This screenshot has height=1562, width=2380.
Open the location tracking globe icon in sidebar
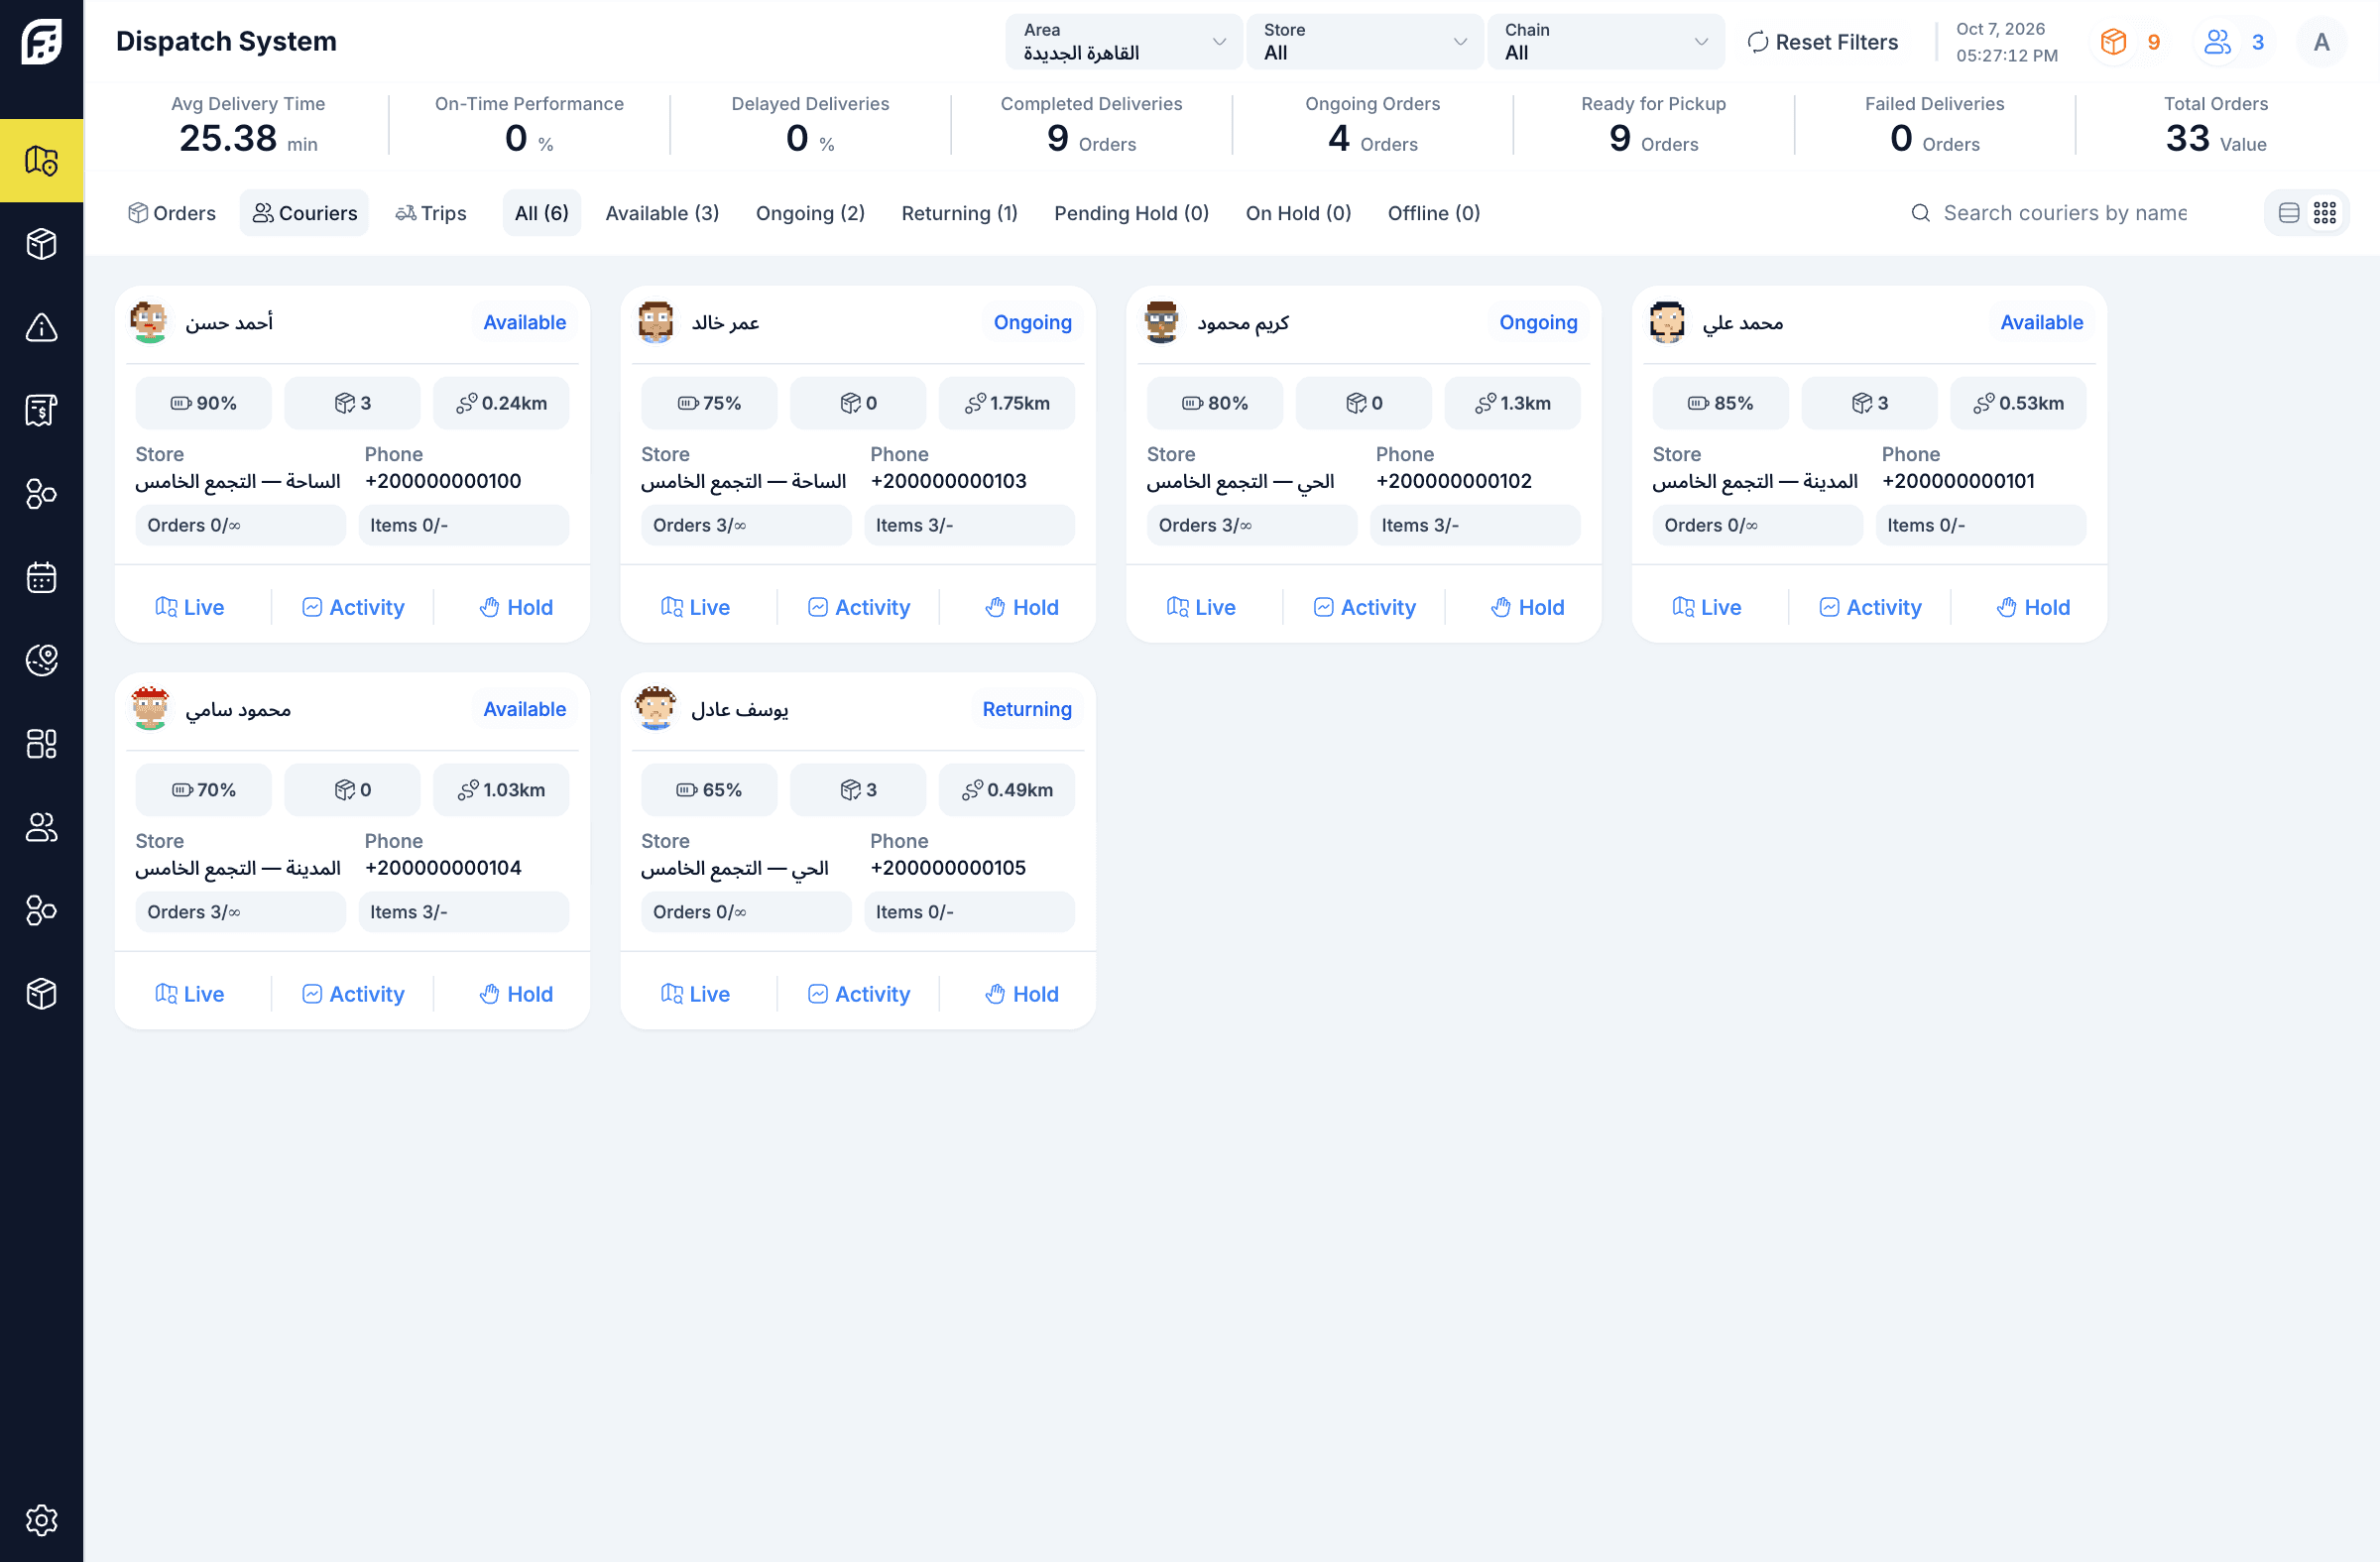(41, 660)
